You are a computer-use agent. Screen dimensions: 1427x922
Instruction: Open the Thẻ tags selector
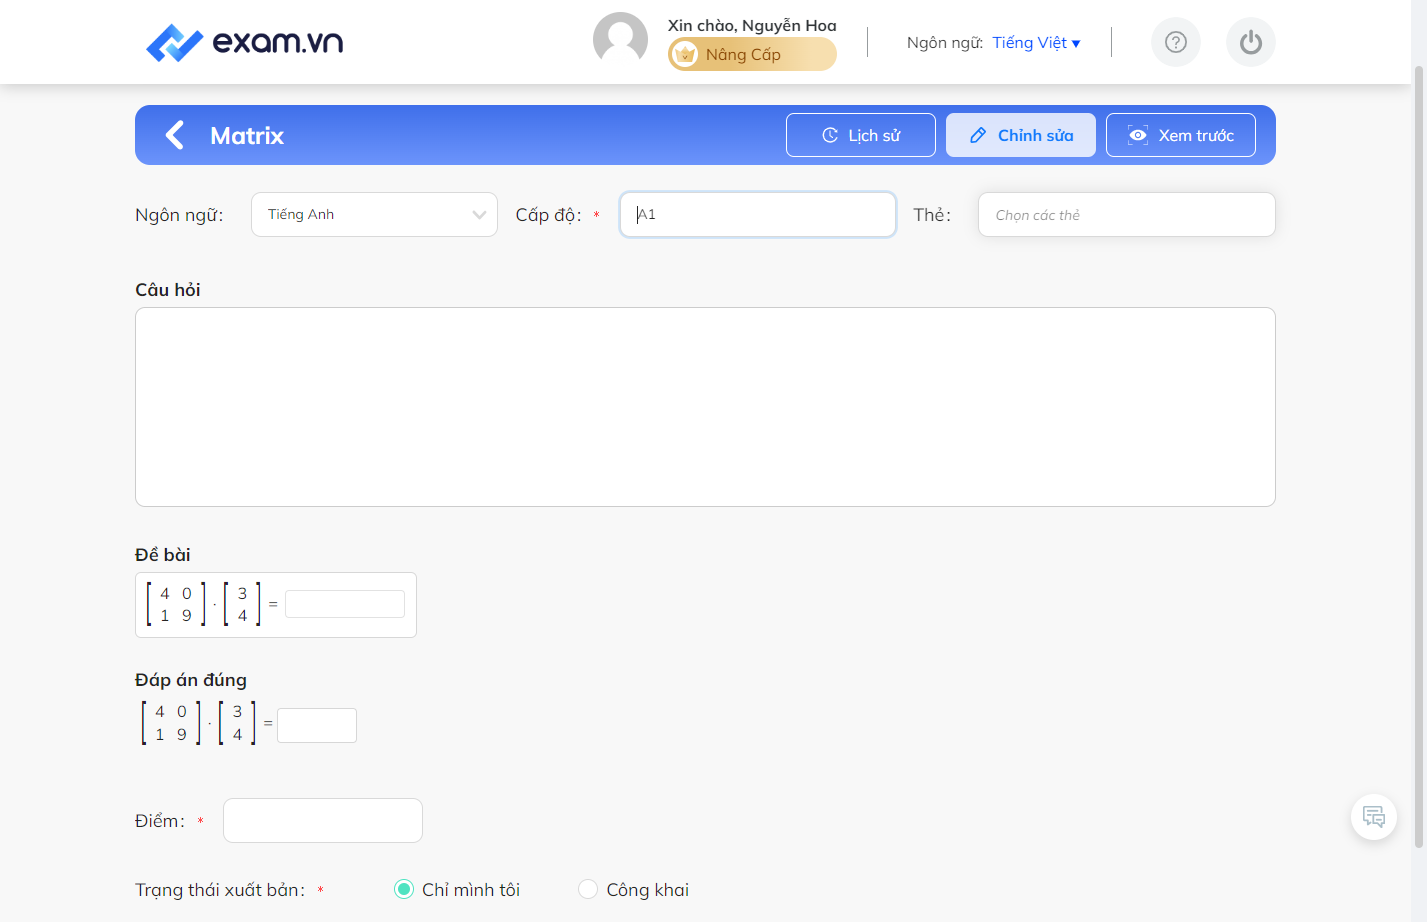(x=1127, y=215)
